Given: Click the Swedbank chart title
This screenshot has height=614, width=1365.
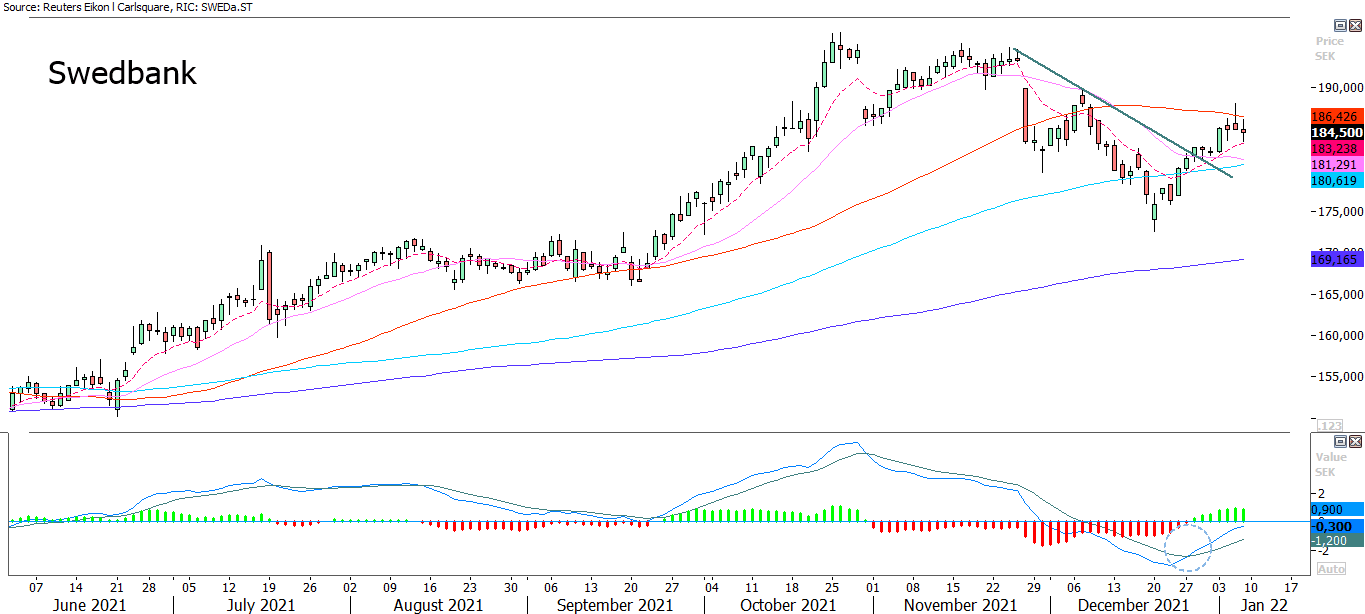Looking at the screenshot, I should tap(122, 73).
